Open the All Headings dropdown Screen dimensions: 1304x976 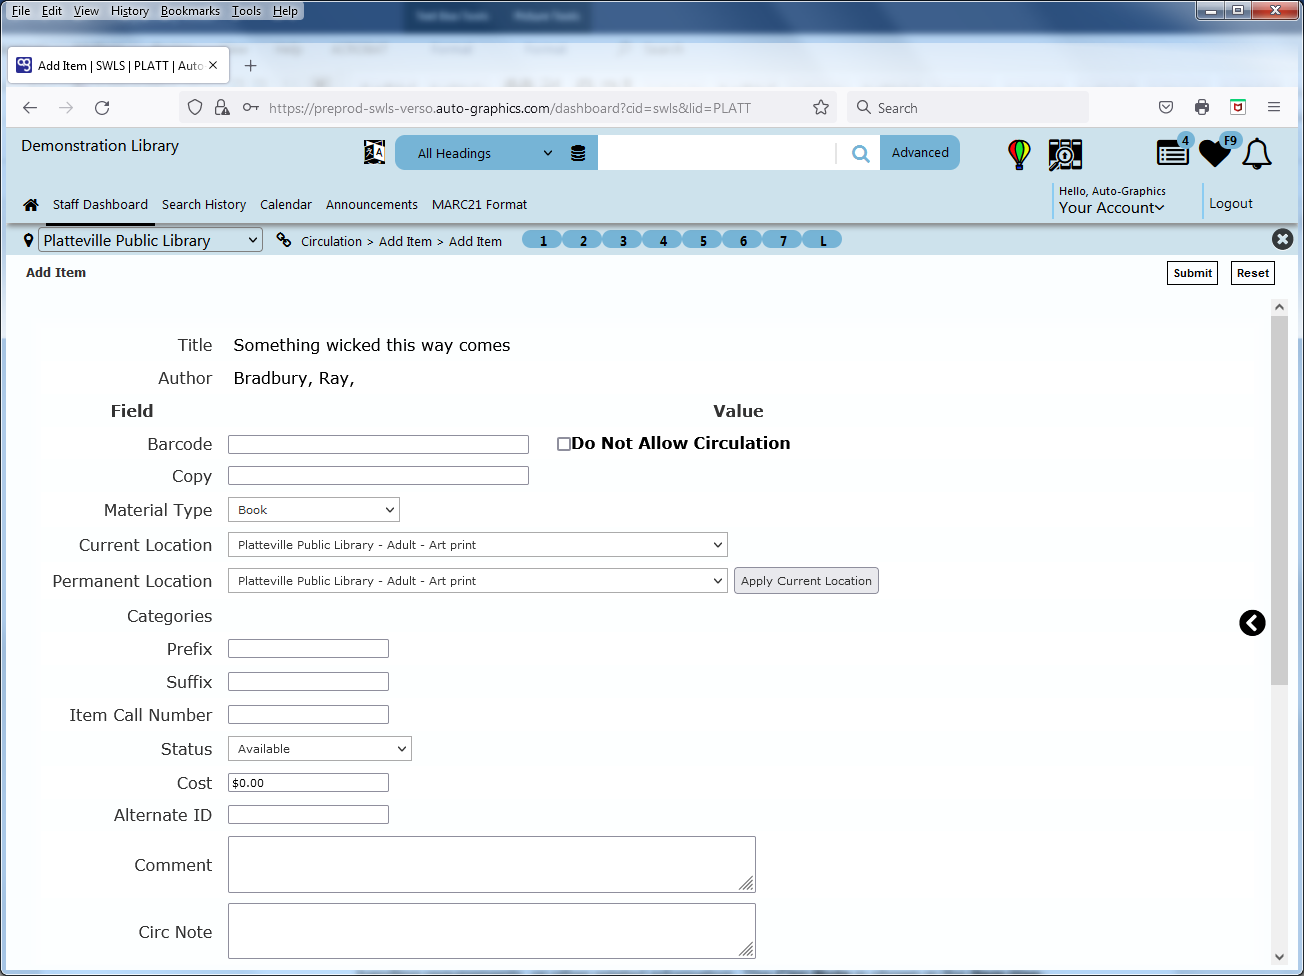tap(485, 153)
